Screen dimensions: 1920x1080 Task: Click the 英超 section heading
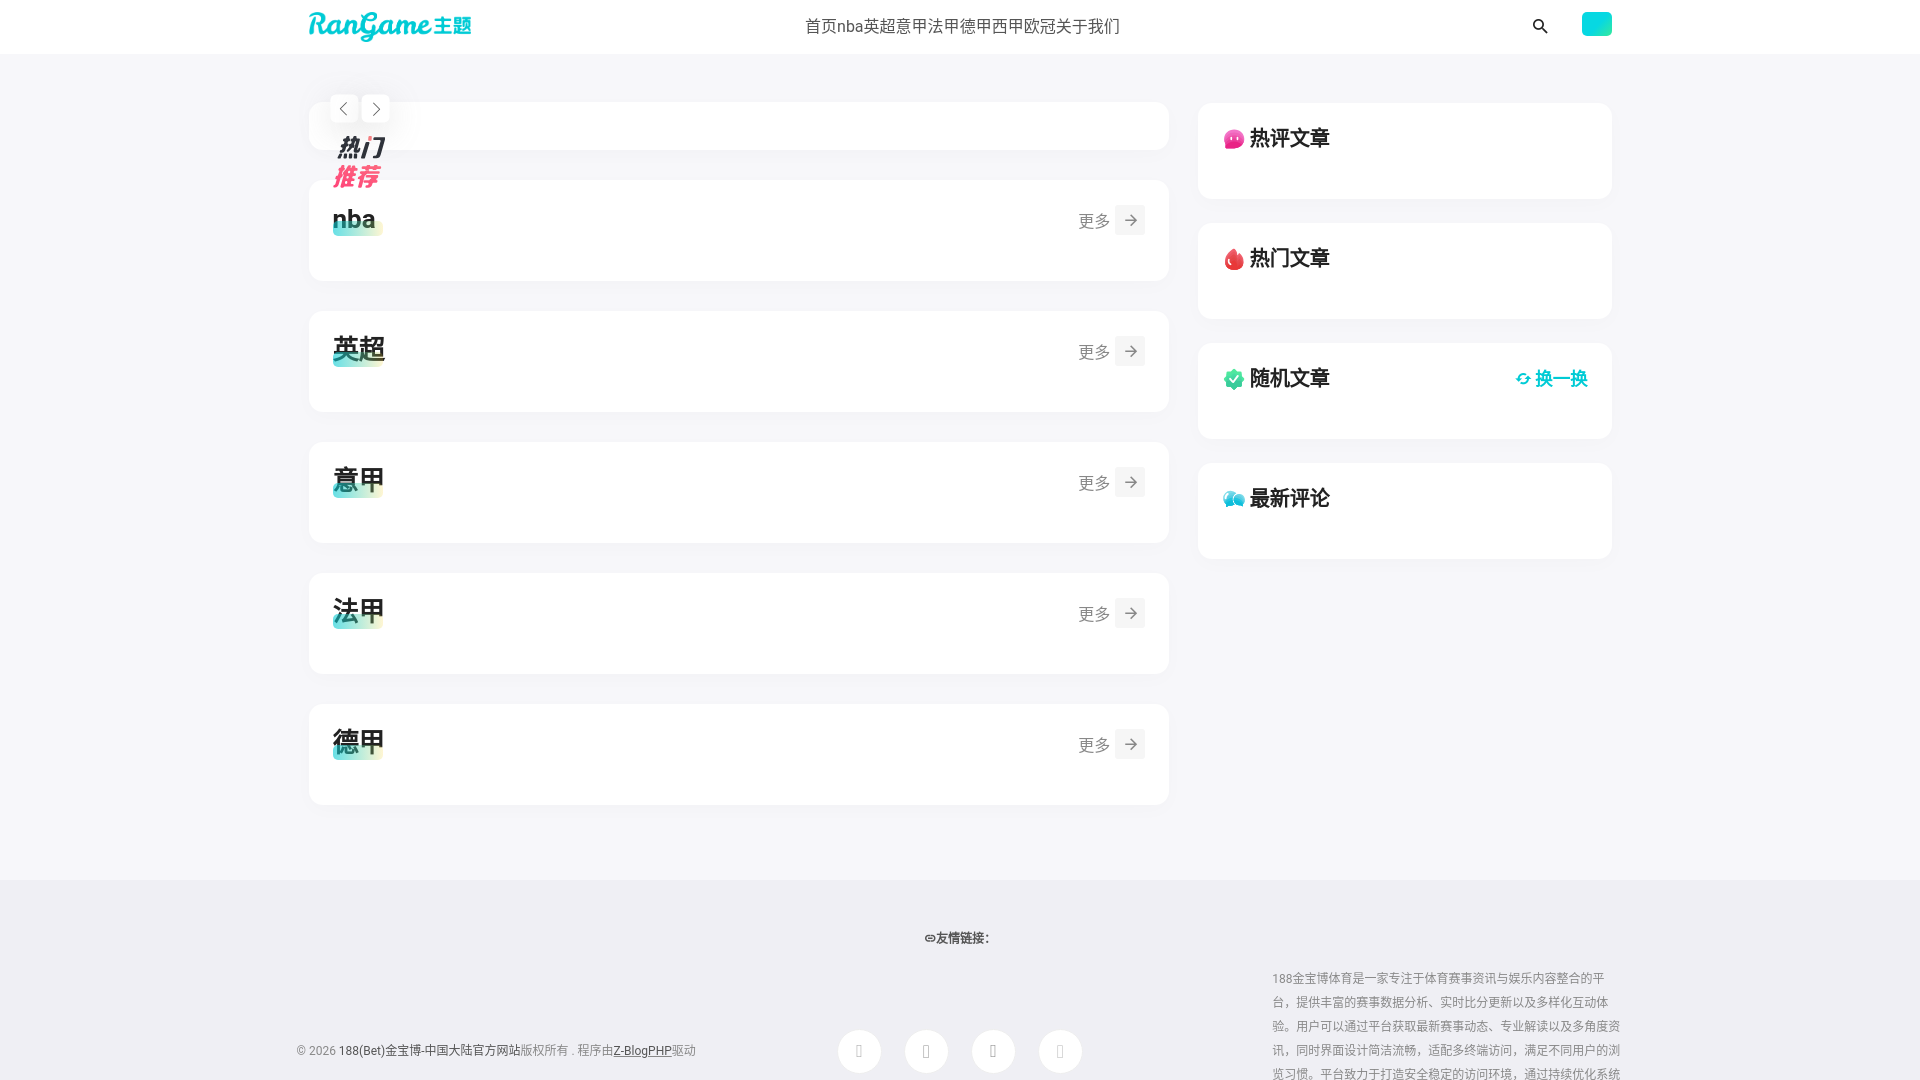tap(358, 350)
